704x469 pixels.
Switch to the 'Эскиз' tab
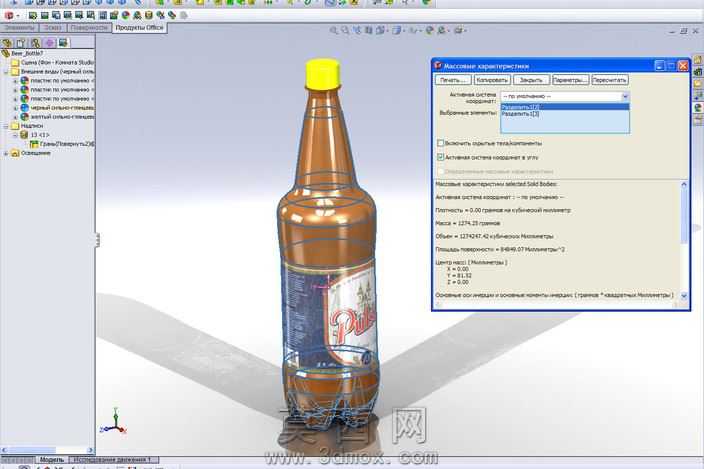tap(53, 28)
